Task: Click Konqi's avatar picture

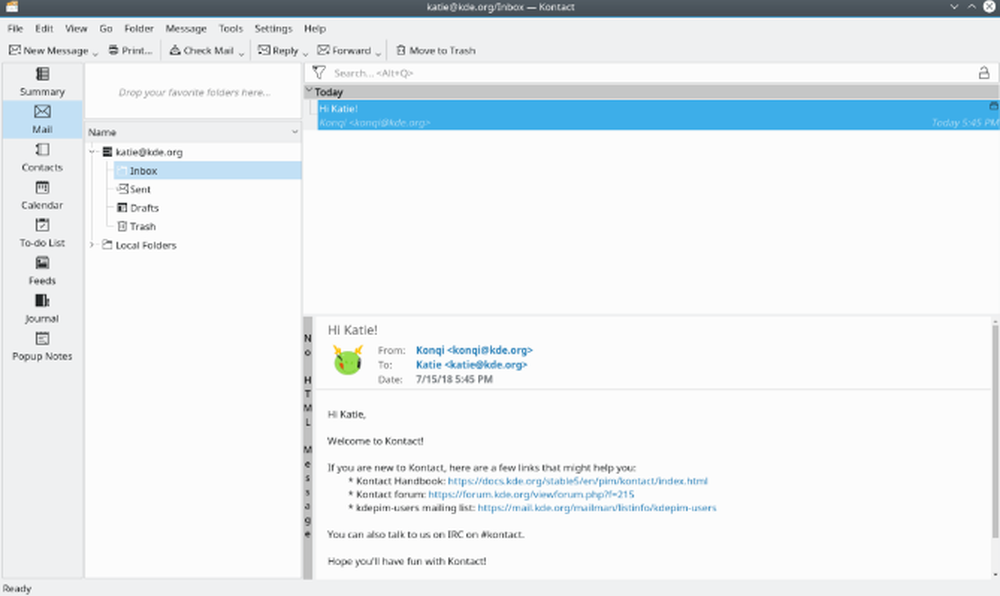Action: [x=348, y=360]
